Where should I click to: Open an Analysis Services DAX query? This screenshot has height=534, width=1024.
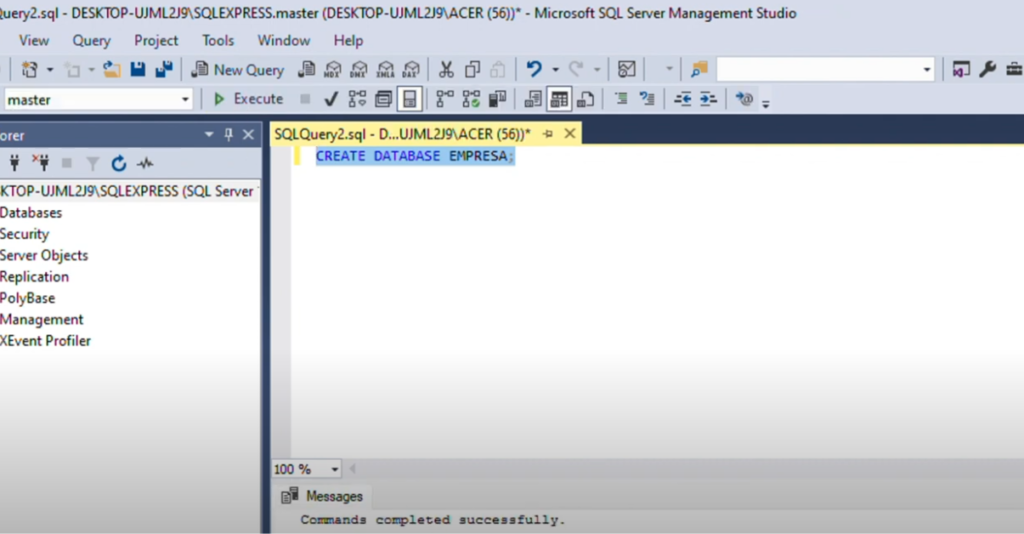pyautogui.click(x=411, y=69)
